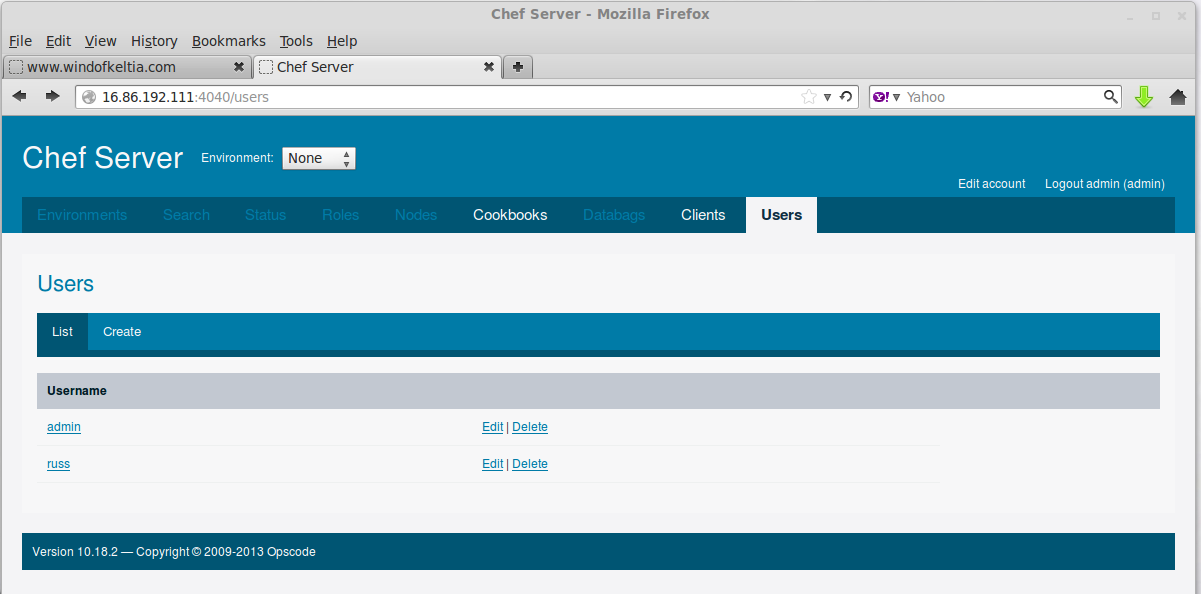The image size is (1201, 594).
Task: Click the forward navigation arrow
Action: click(x=52, y=97)
